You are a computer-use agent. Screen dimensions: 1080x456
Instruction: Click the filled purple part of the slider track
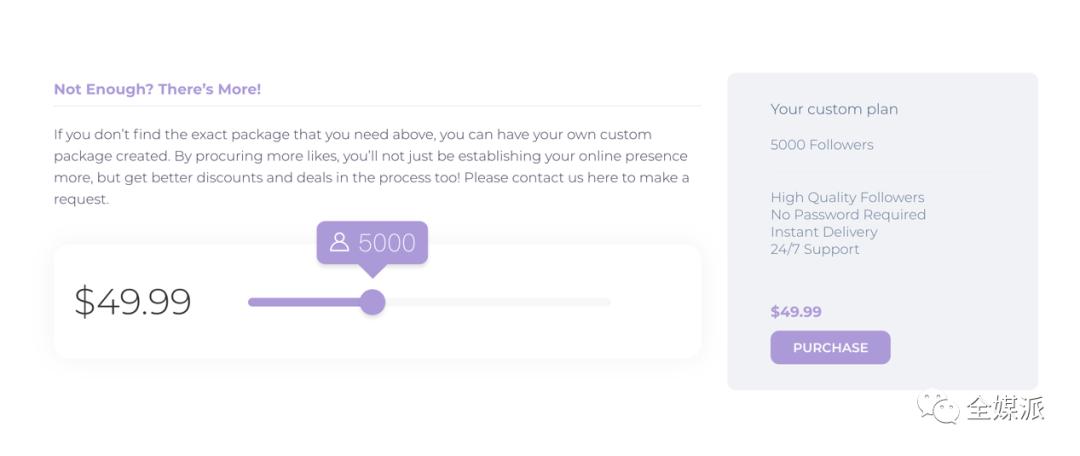point(304,302)
